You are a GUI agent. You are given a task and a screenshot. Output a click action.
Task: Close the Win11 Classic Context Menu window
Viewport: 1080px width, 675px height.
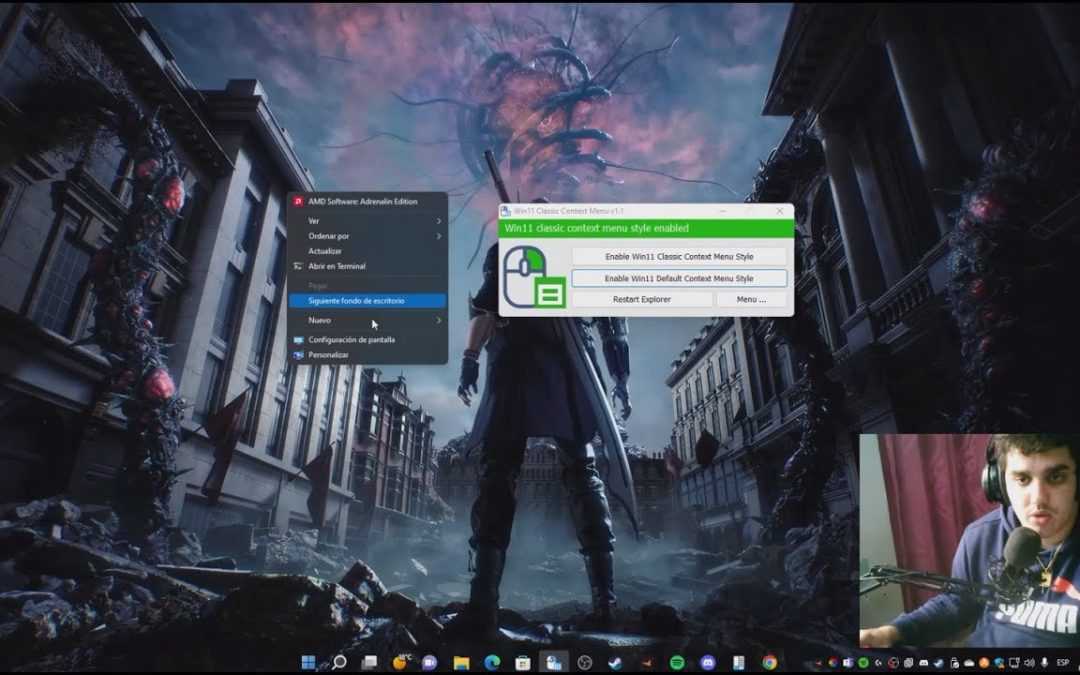[780, 211]
